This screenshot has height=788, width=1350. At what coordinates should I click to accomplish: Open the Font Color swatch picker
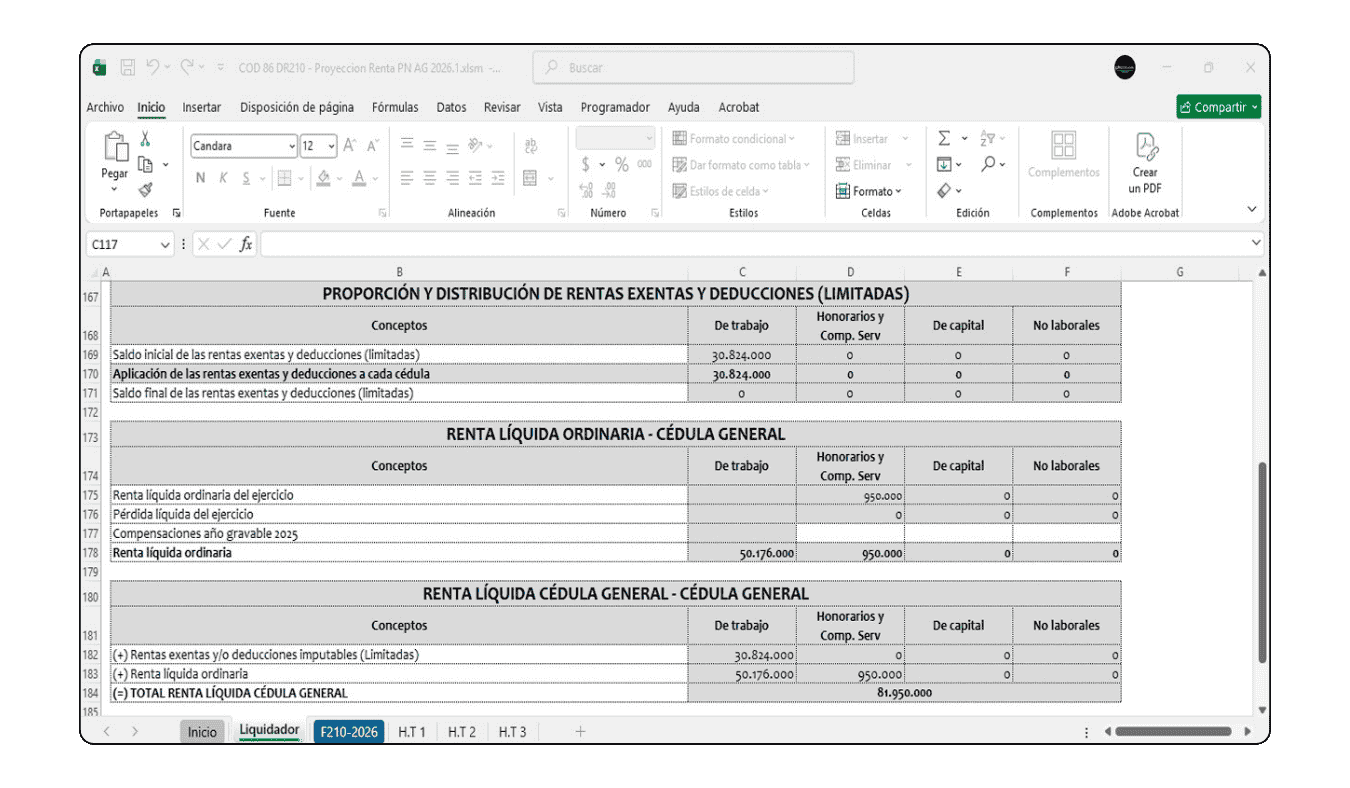(x=358, y=178)
